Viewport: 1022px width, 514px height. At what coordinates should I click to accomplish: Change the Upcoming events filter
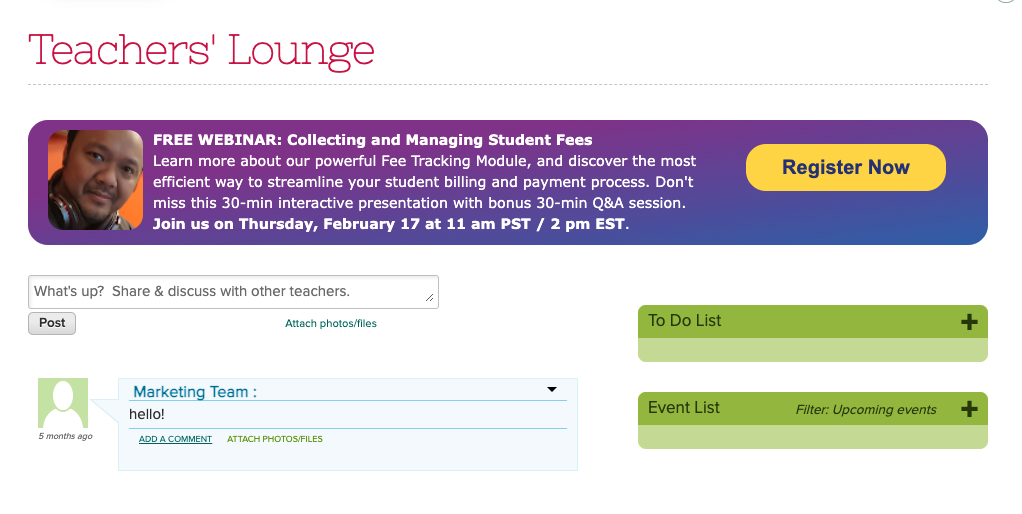click(x=866, y=409)
